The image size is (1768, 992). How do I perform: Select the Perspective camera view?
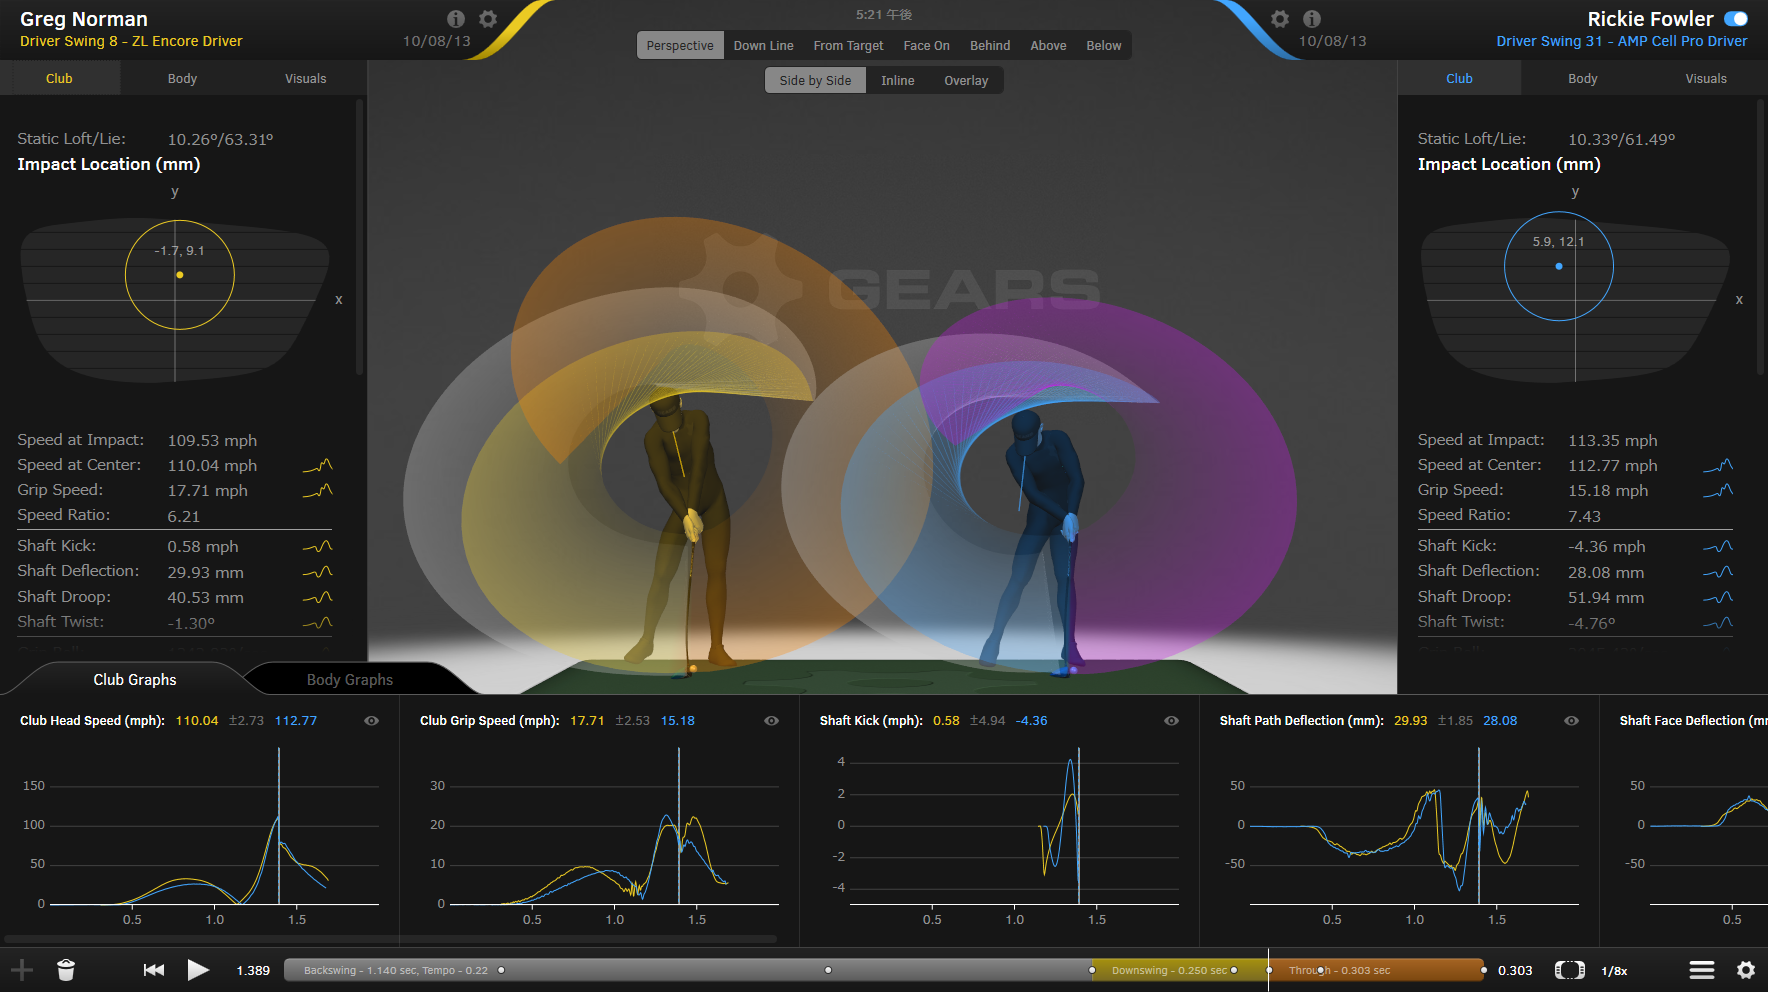pyautogui.click(x=680, y=46)
